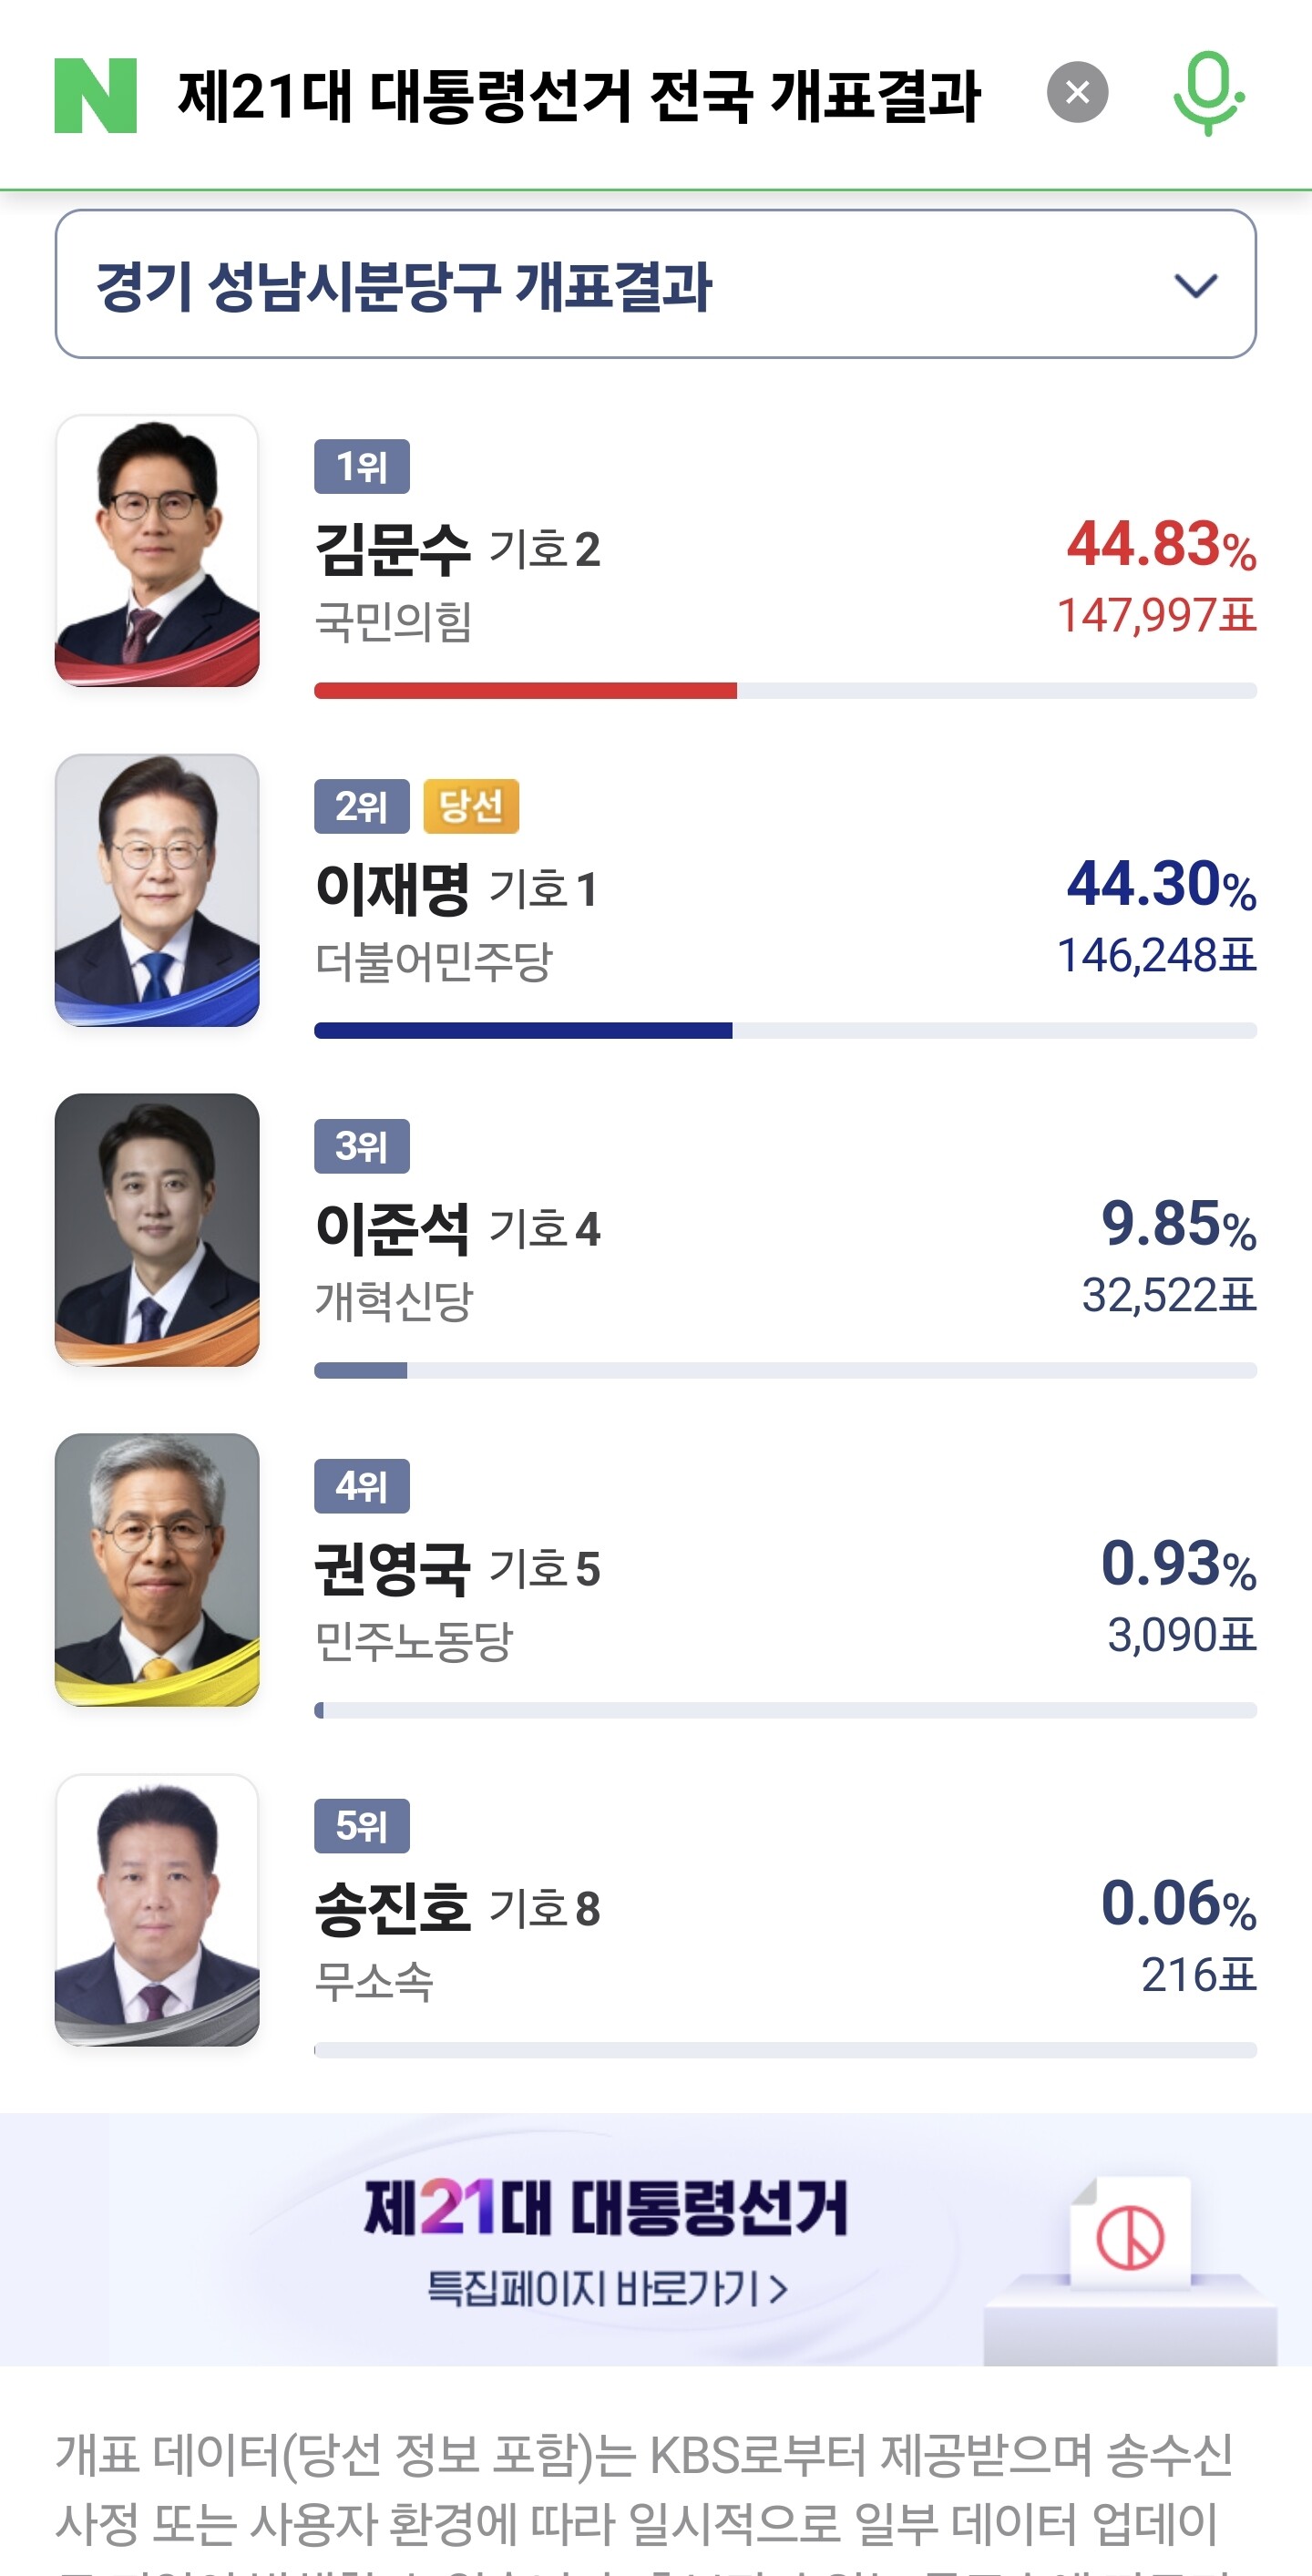Click the dropdown chevron arrow for region

(x=1195, y=286)
